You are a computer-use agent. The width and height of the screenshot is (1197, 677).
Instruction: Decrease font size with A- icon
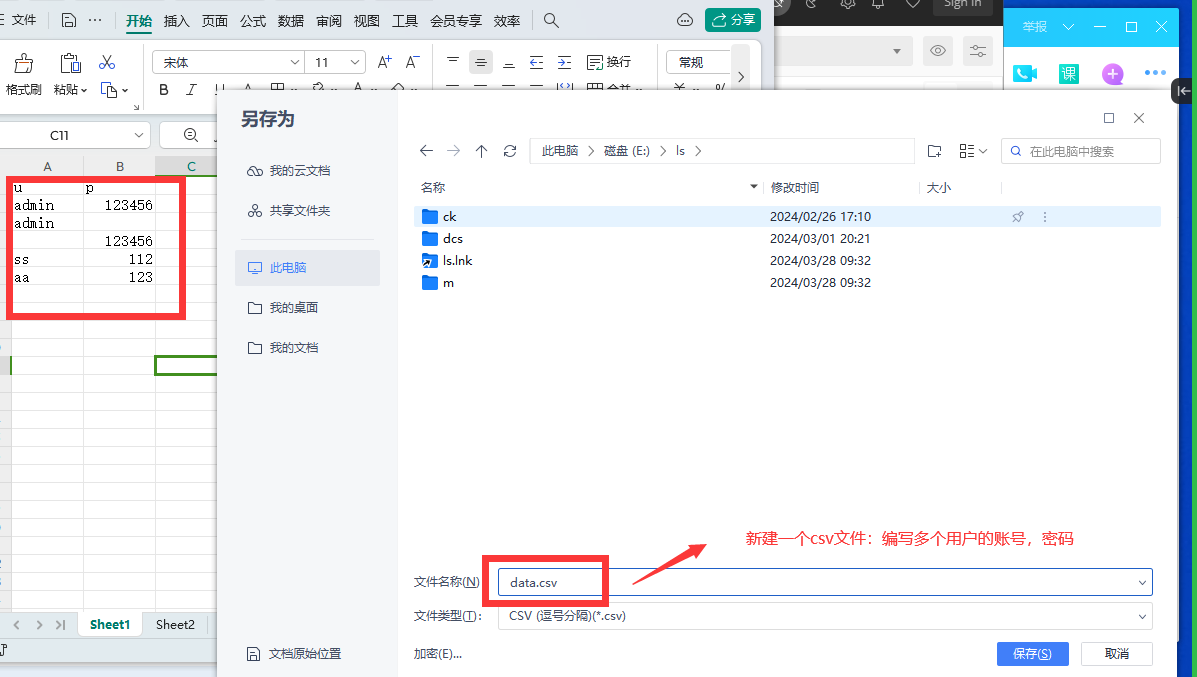coord(412,62)
